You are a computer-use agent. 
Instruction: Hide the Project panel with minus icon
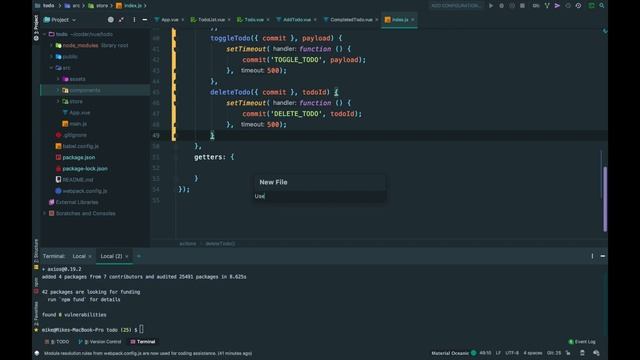pyautogui.click(x=144, y=20)
